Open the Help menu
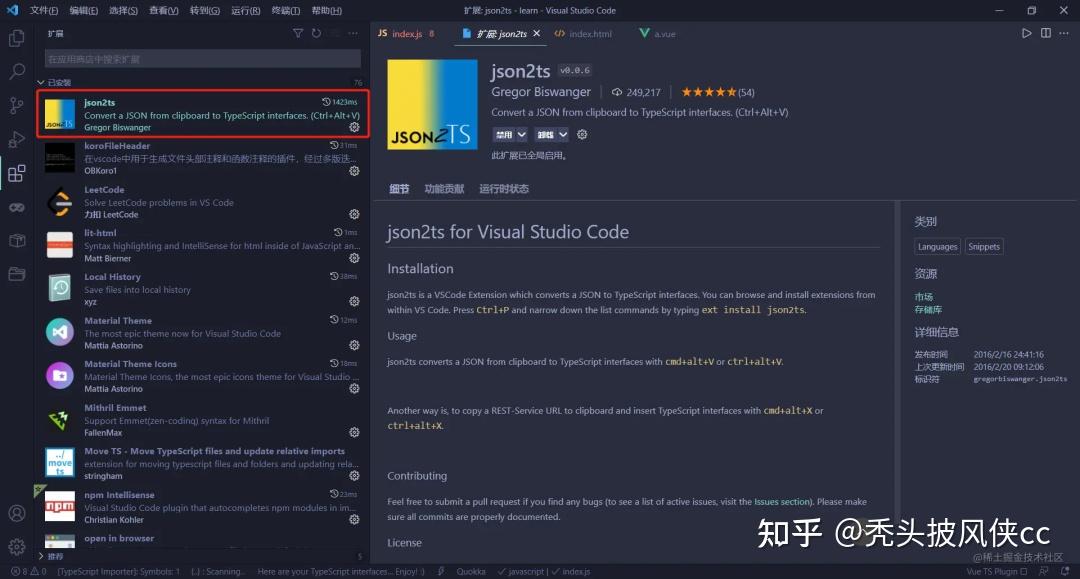The height and width of the screenshot is (579, 1080). (x=326, y=10)
